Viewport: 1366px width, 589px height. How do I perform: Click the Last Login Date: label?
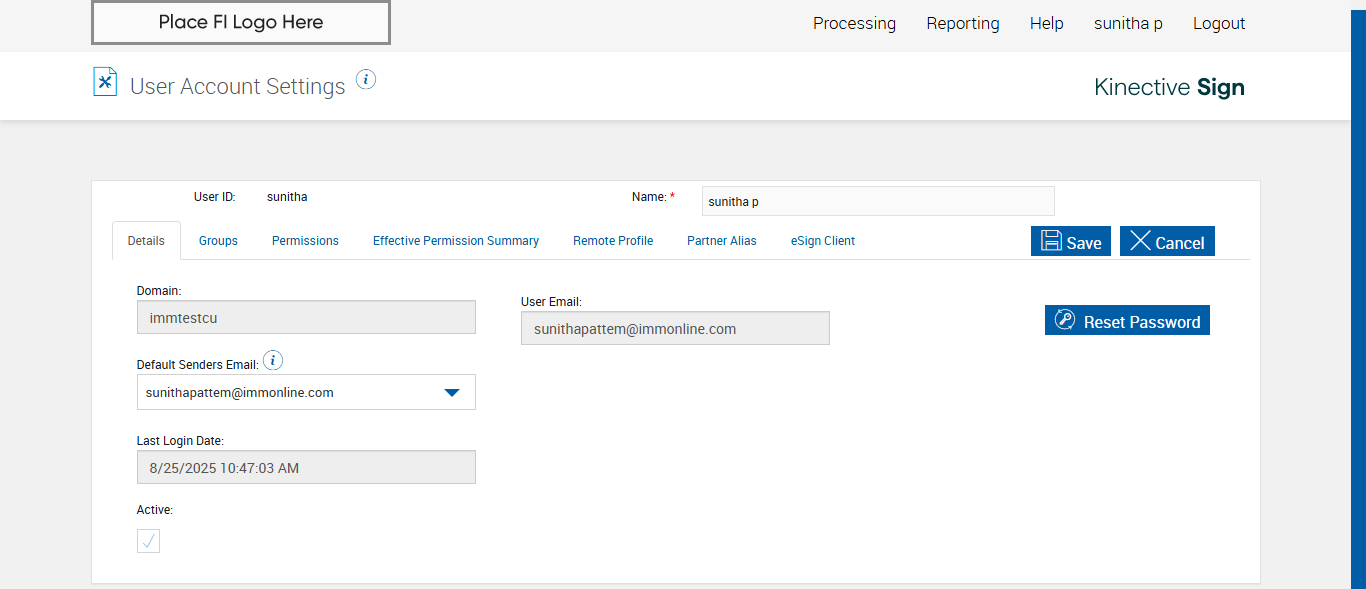tap(180, 440)
